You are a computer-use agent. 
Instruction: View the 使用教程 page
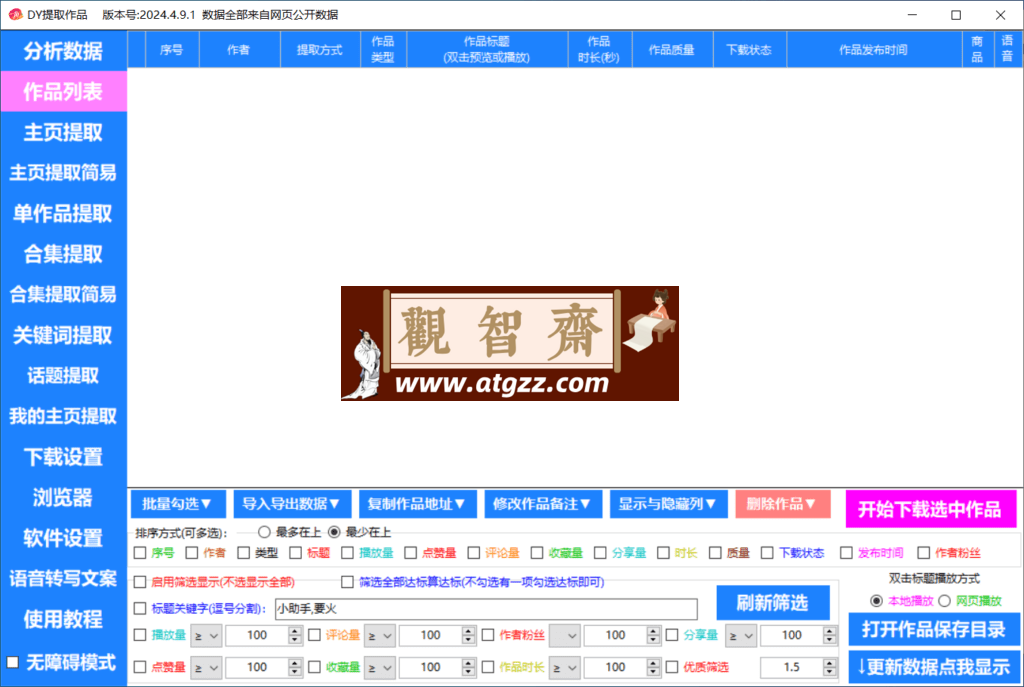coord(63,619)
